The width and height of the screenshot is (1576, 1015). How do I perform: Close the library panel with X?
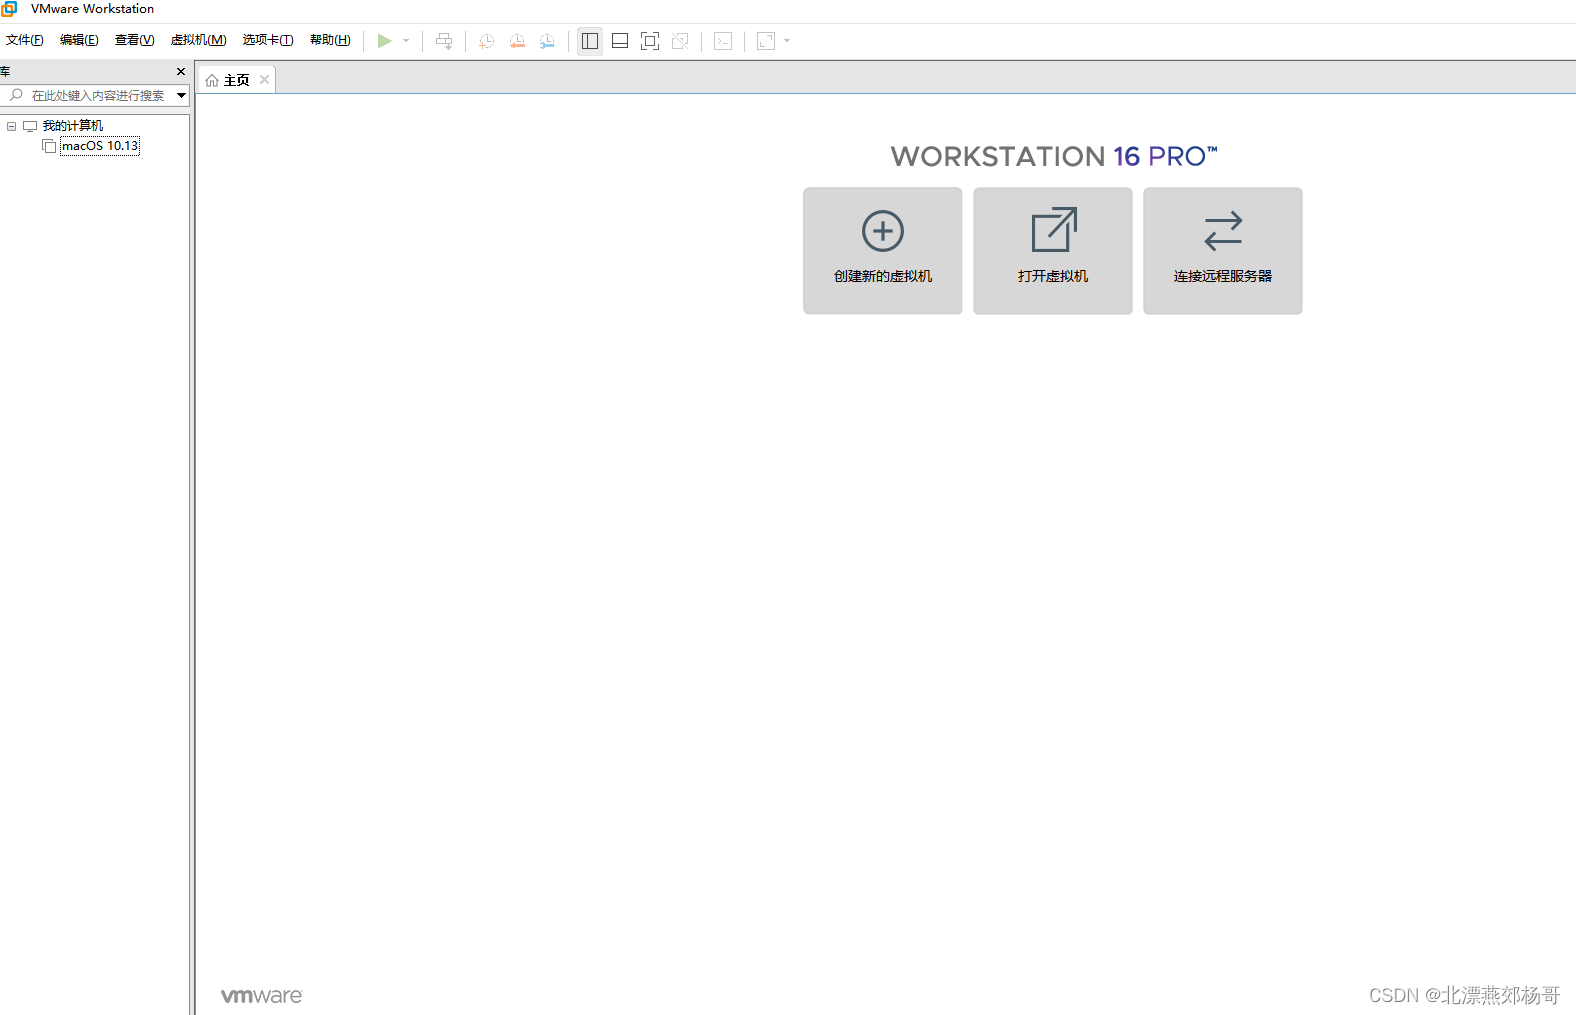point(181,72)
